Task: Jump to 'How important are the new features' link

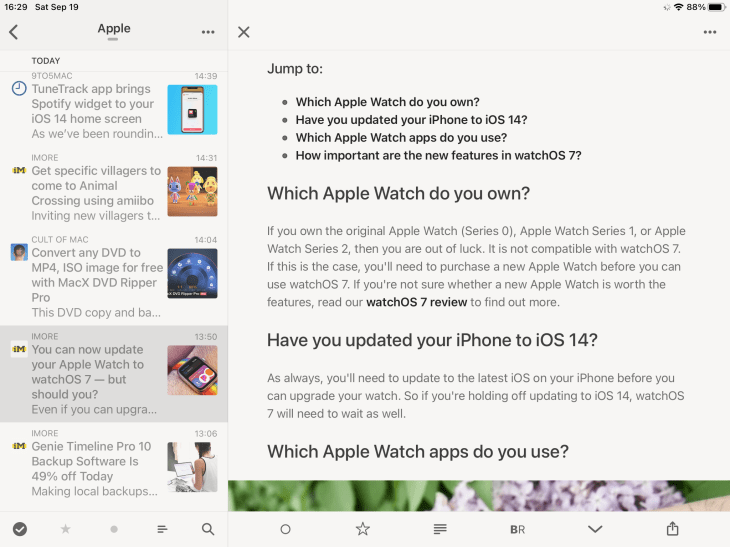Action: (x=439, y=155)
